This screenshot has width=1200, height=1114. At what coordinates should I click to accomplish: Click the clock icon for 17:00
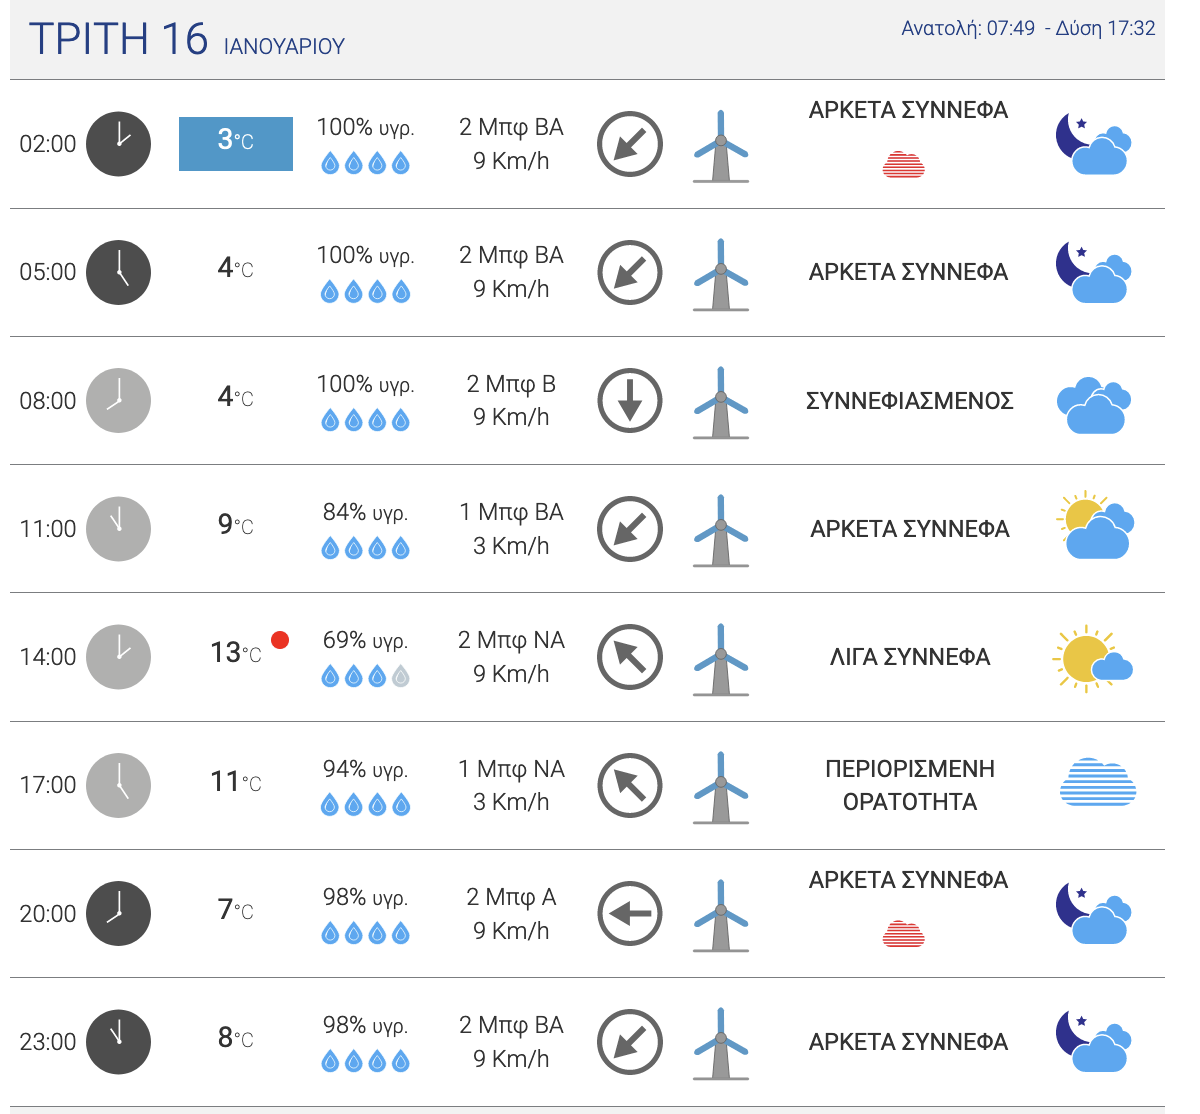[118, 785]
